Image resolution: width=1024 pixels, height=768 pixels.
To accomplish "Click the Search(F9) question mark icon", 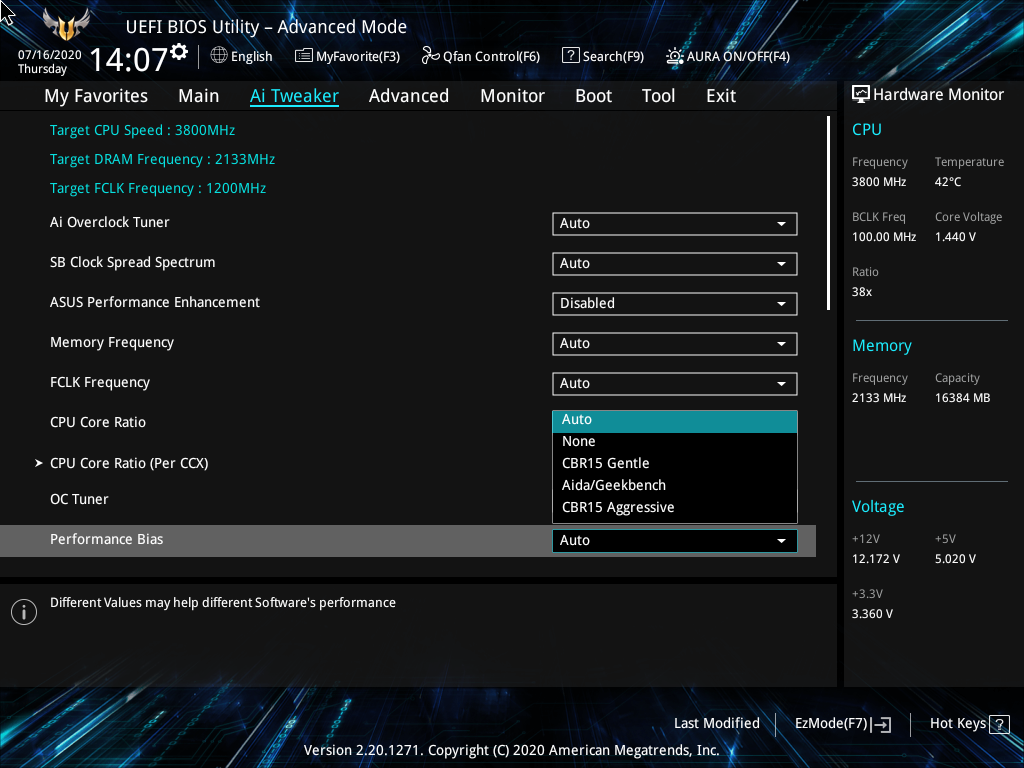I will [570, 56].
